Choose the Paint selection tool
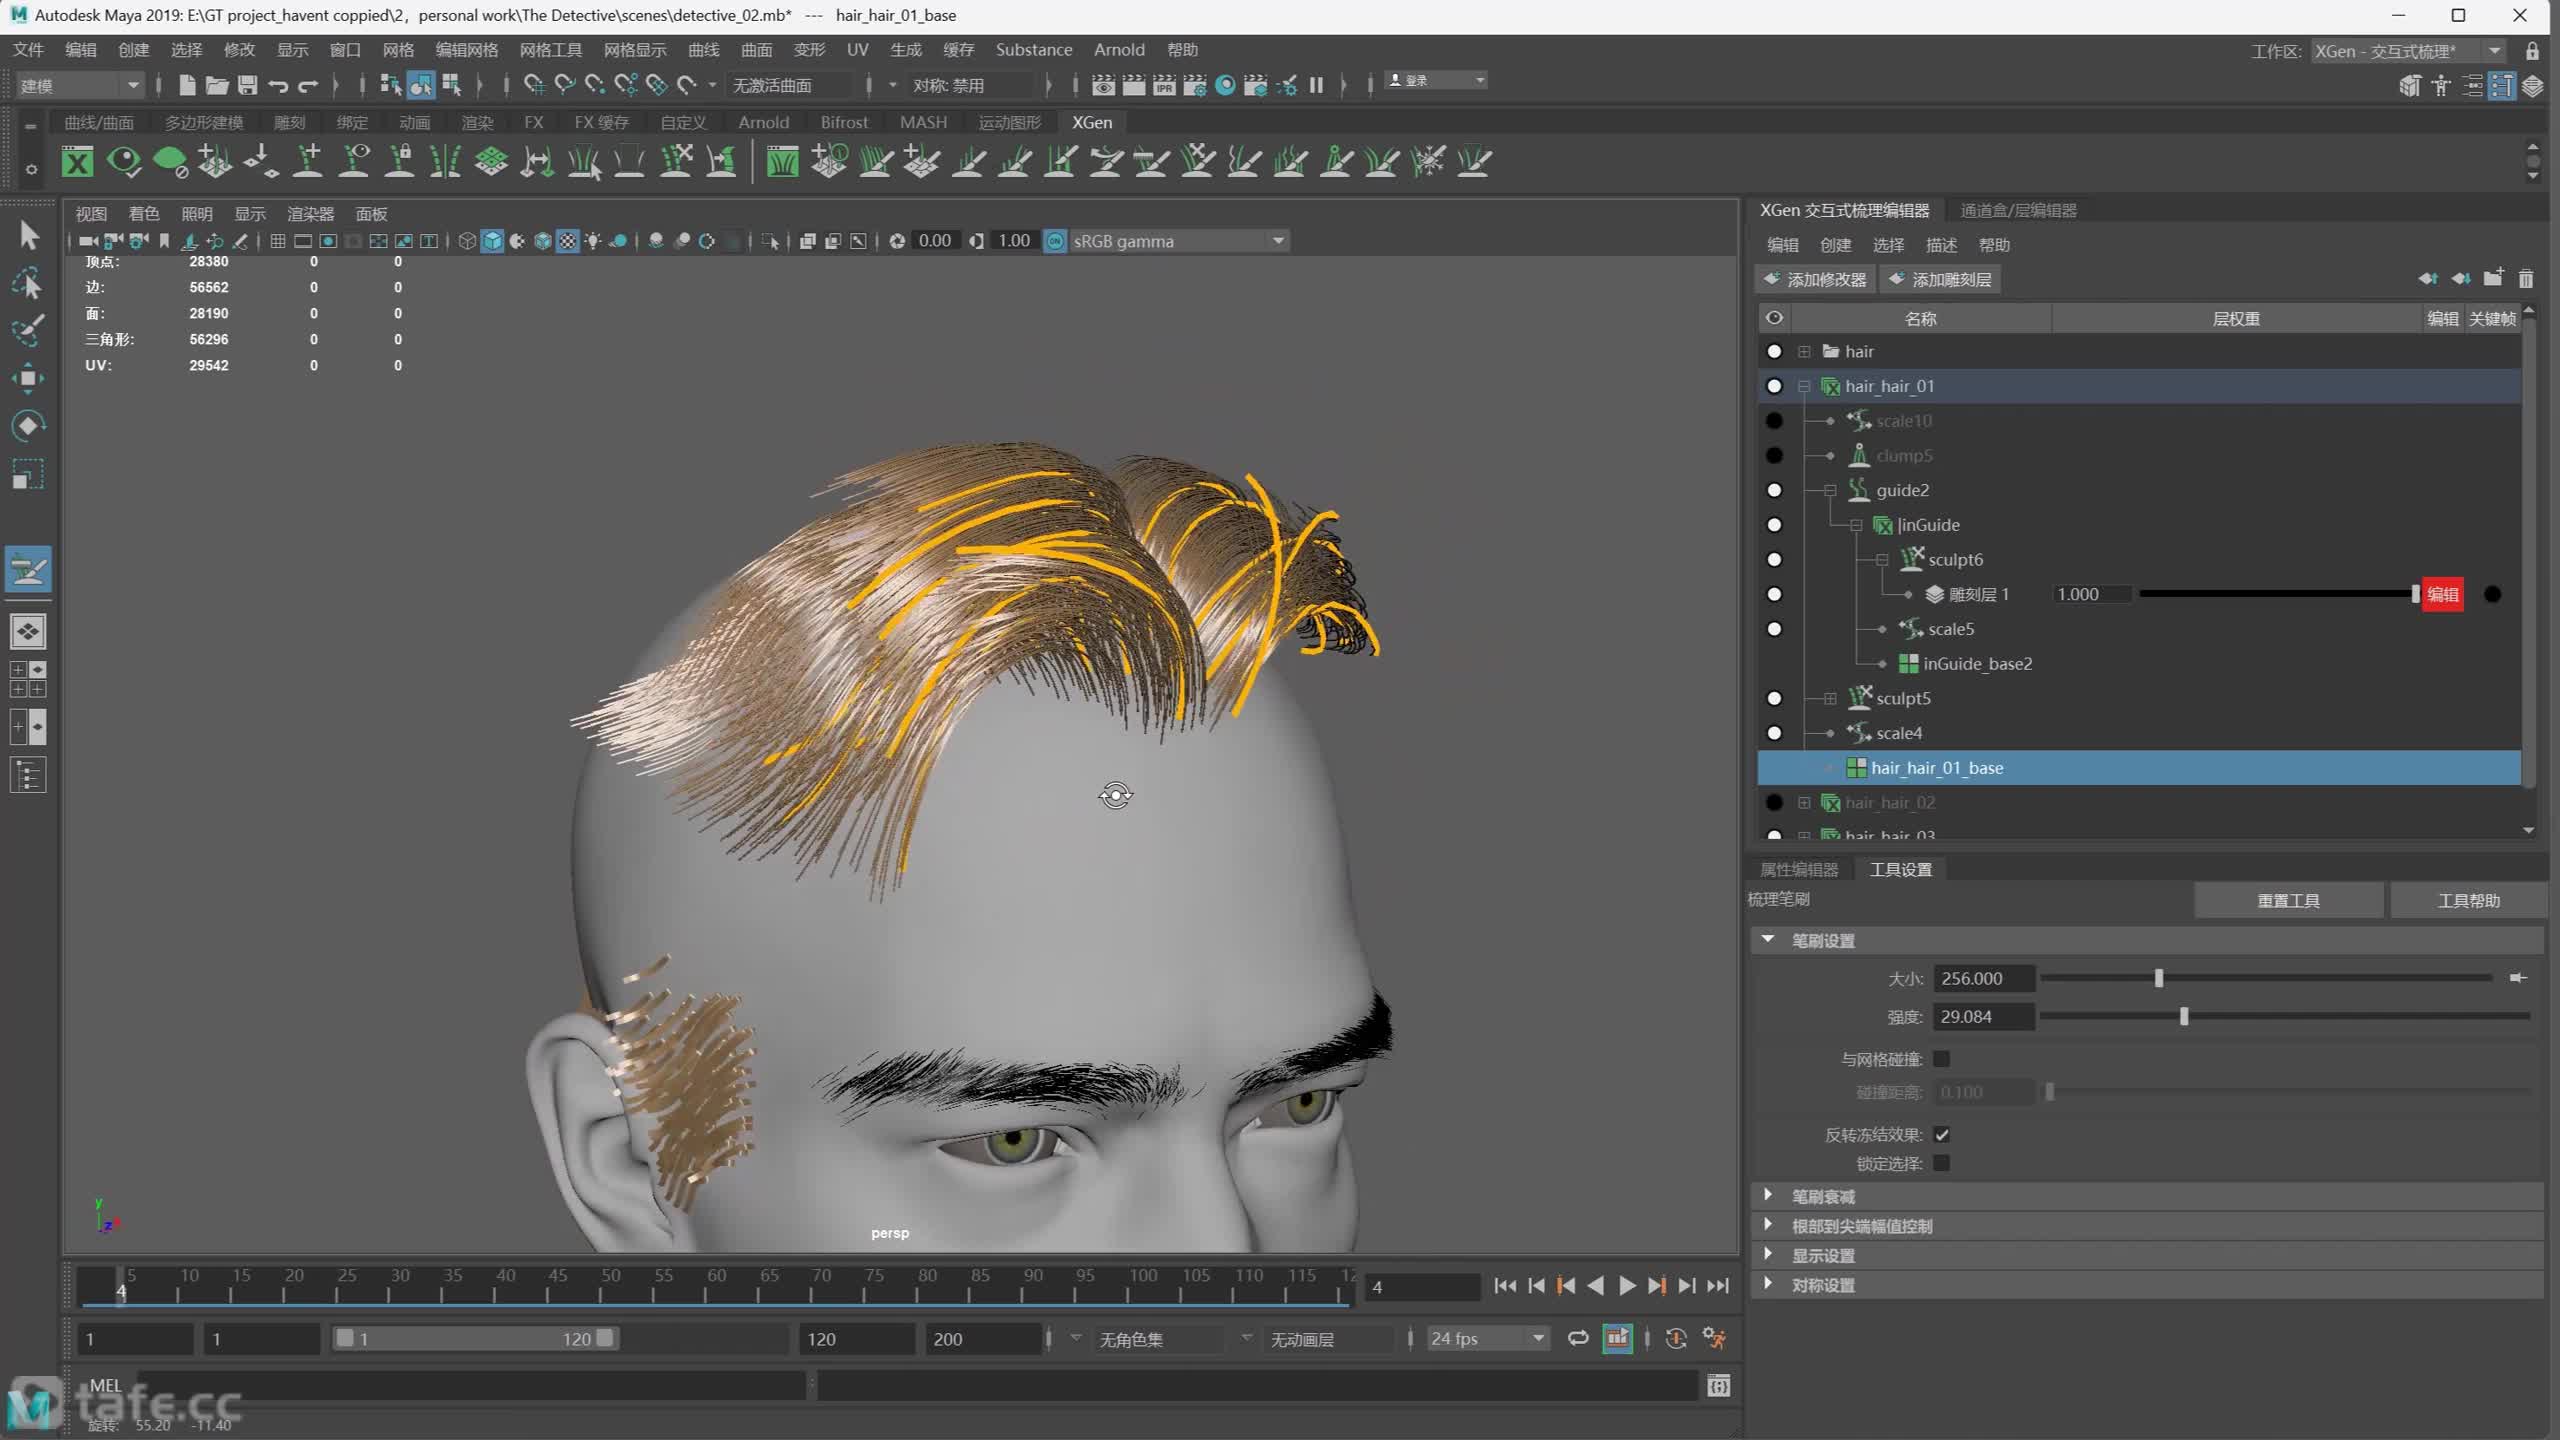The width and height of the screenshot is (2560, 1440). click(28, 330)
